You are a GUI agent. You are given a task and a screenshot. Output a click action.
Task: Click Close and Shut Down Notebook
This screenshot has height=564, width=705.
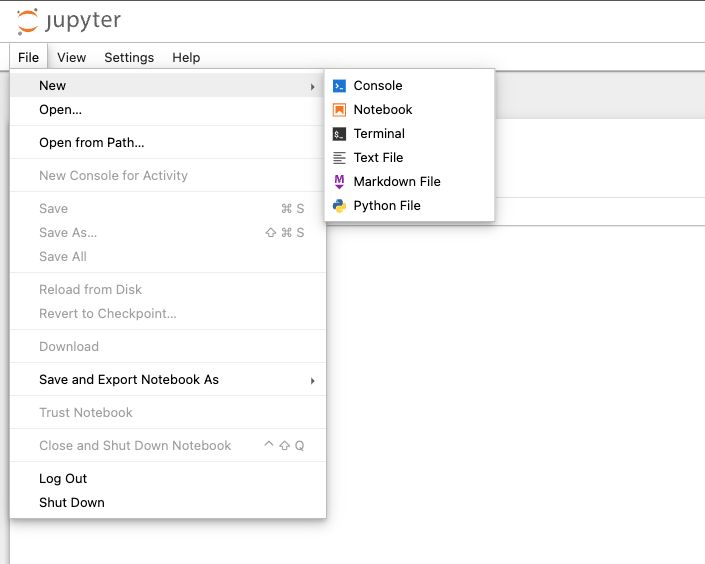168,446
